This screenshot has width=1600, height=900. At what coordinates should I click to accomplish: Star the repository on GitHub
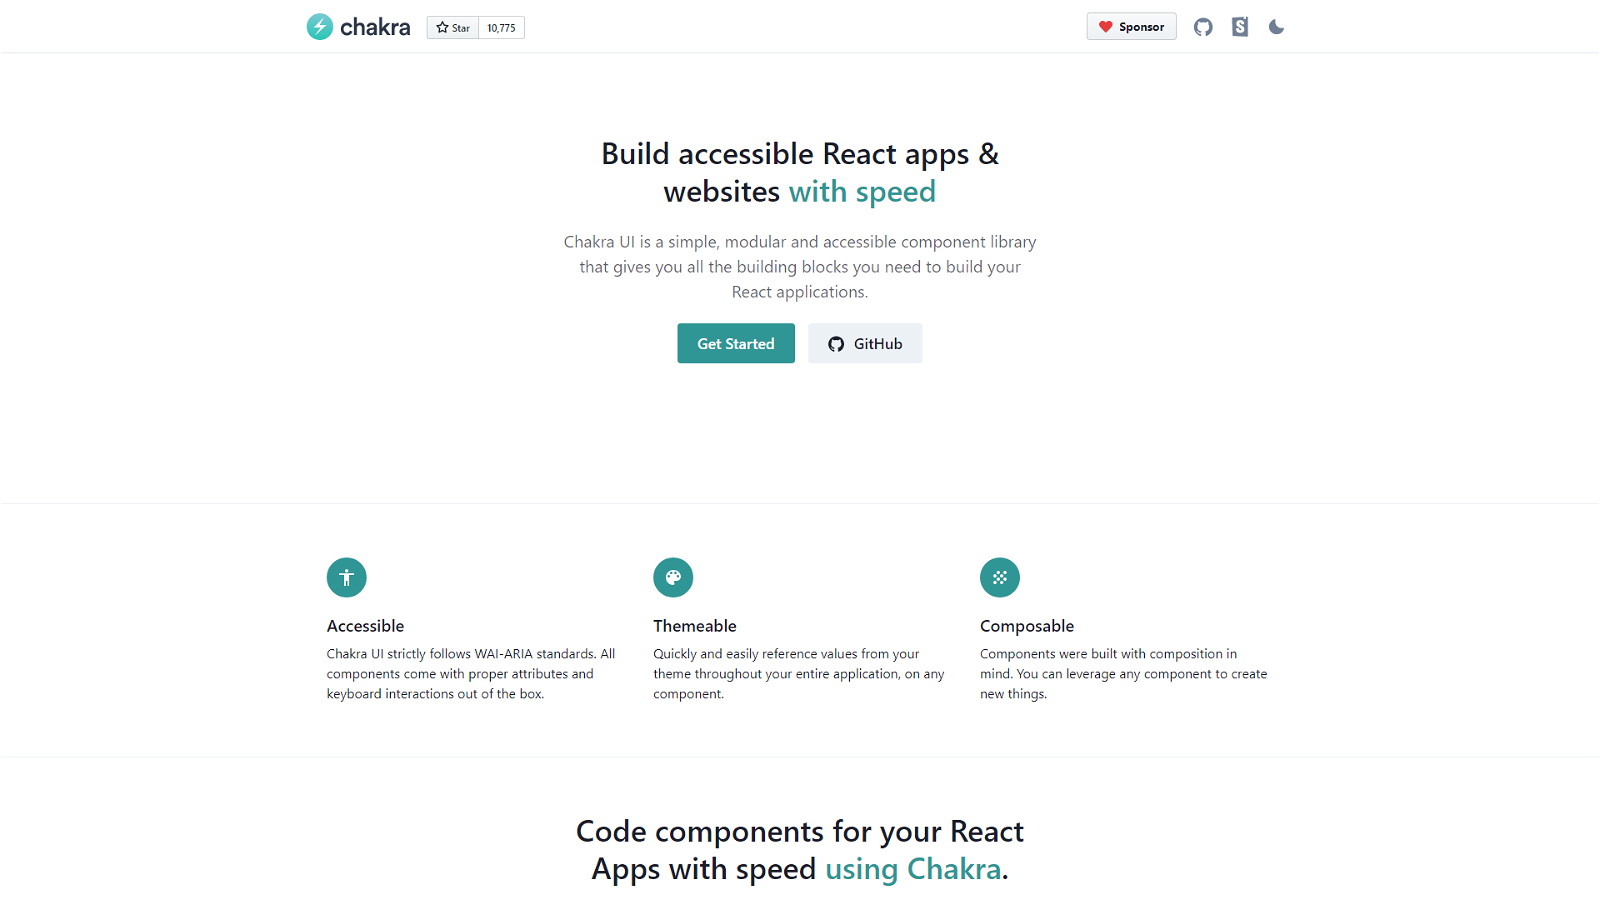click(453, 28)
